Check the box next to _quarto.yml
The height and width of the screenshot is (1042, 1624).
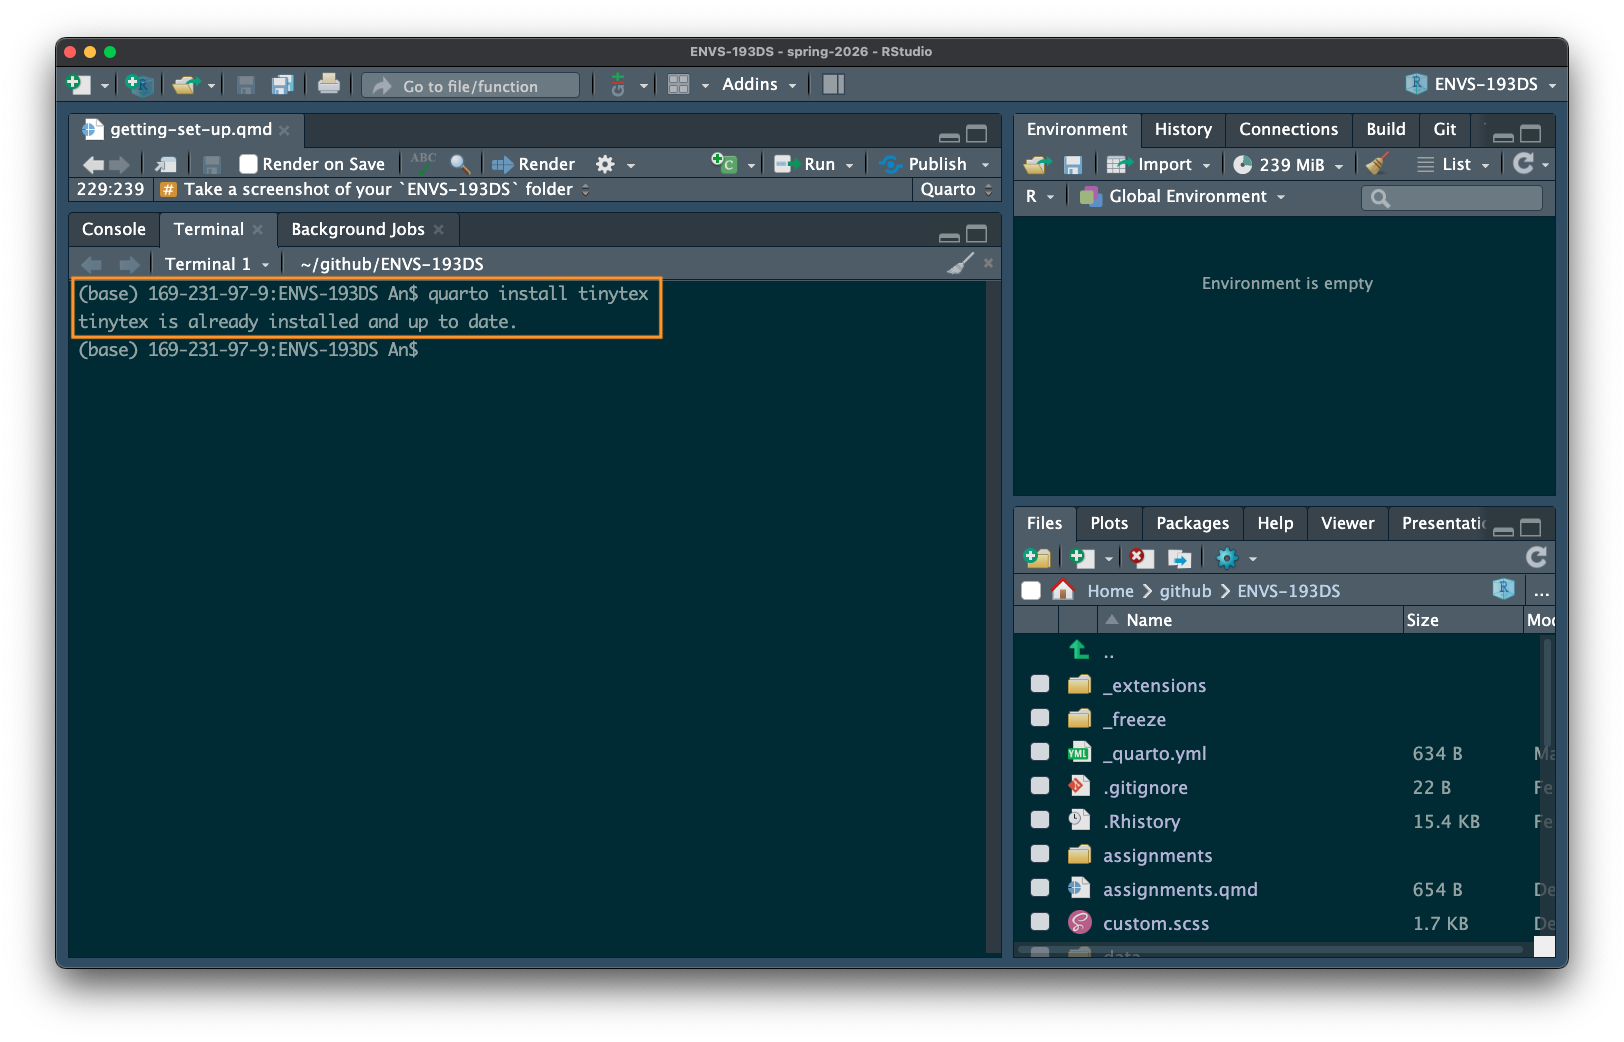click(1040, 752)
